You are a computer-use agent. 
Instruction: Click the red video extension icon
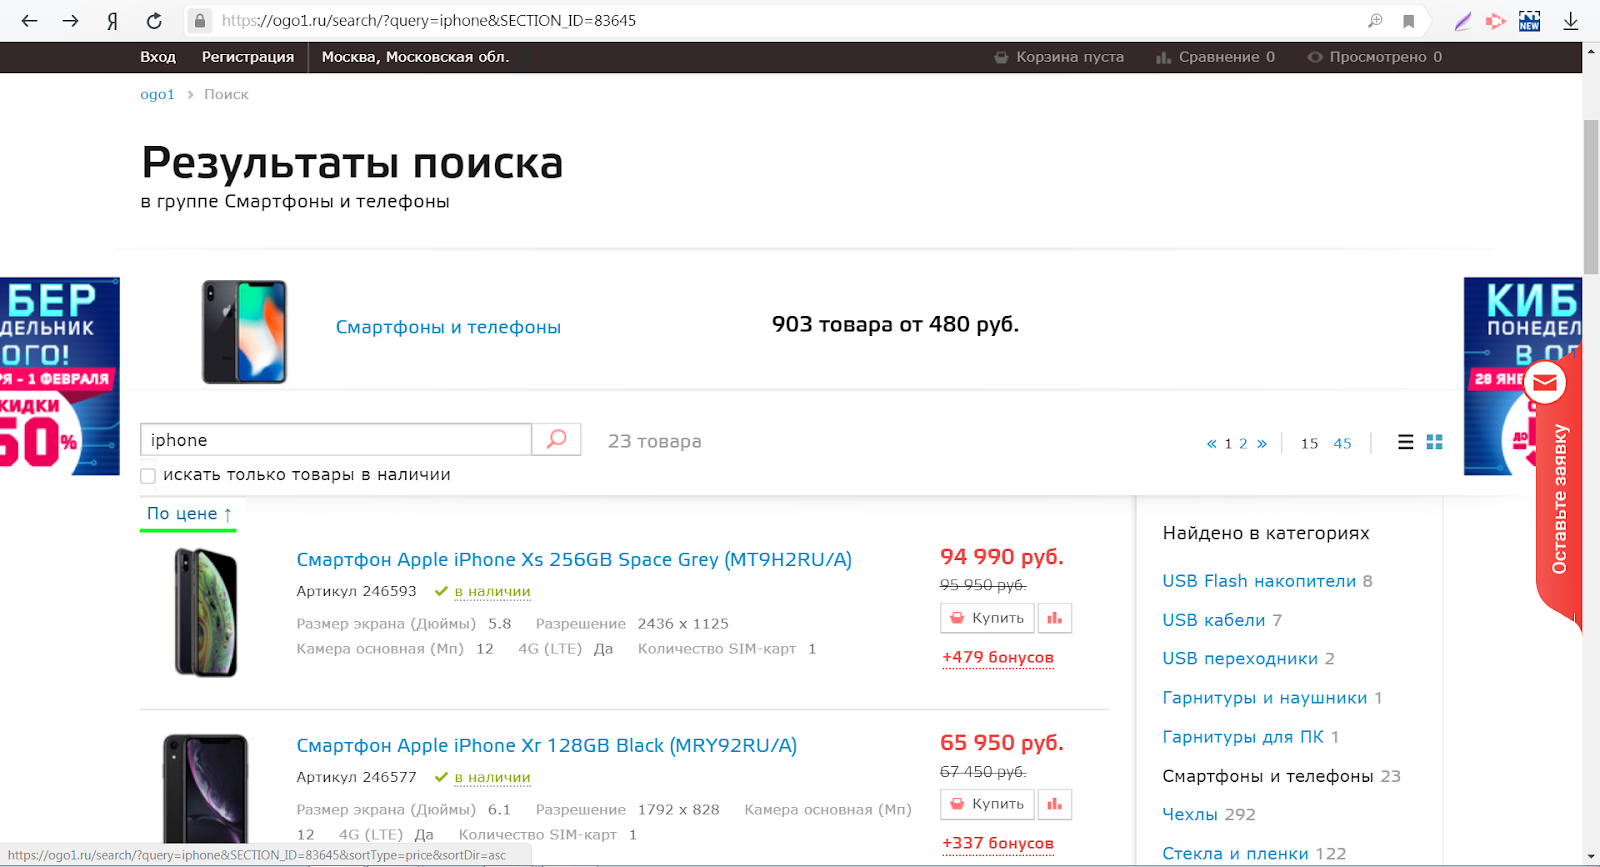pyautogui.click(x=1496, y=21)
